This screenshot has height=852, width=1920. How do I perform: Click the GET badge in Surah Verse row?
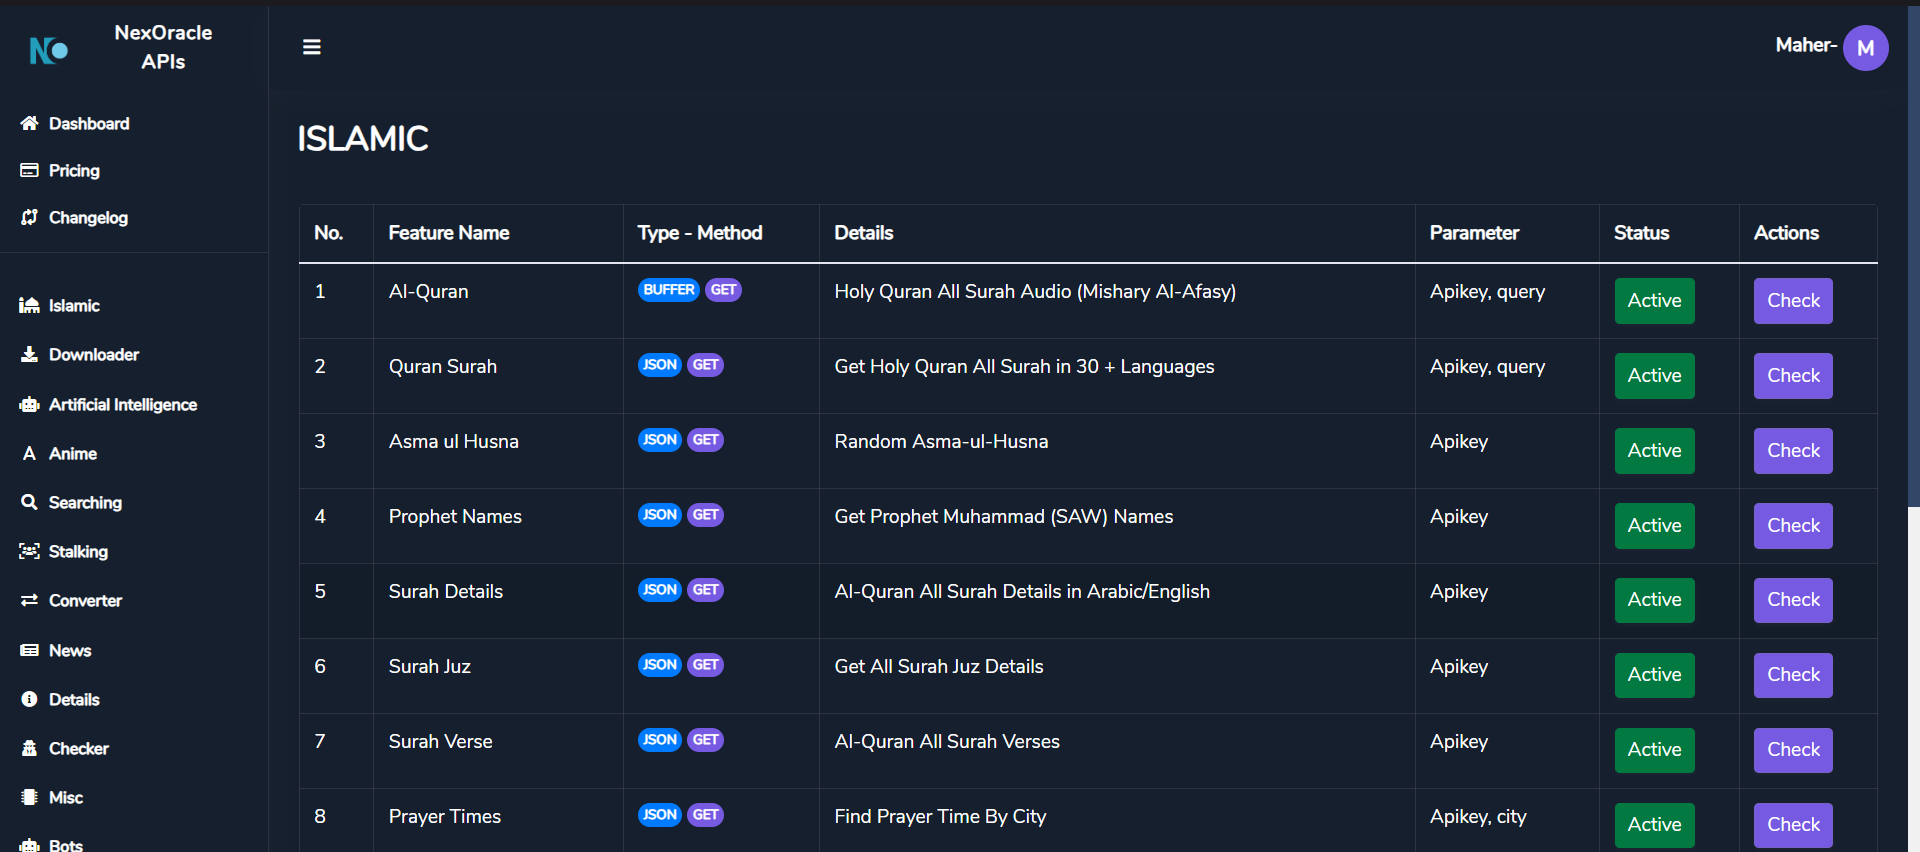[x=705, y=740]
